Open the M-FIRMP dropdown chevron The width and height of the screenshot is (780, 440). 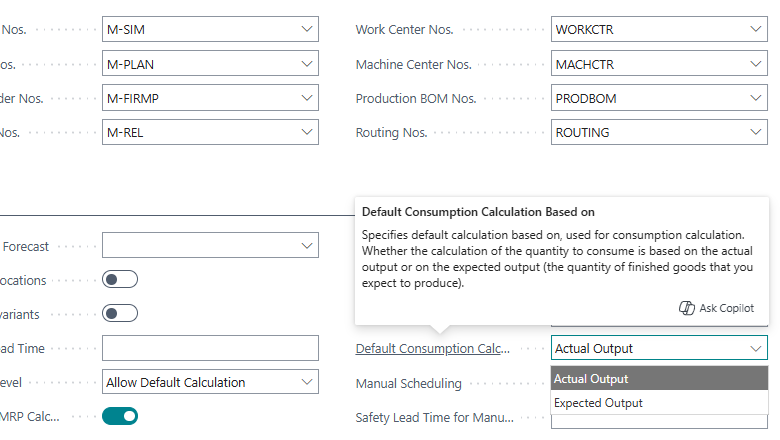pos(306,98)
